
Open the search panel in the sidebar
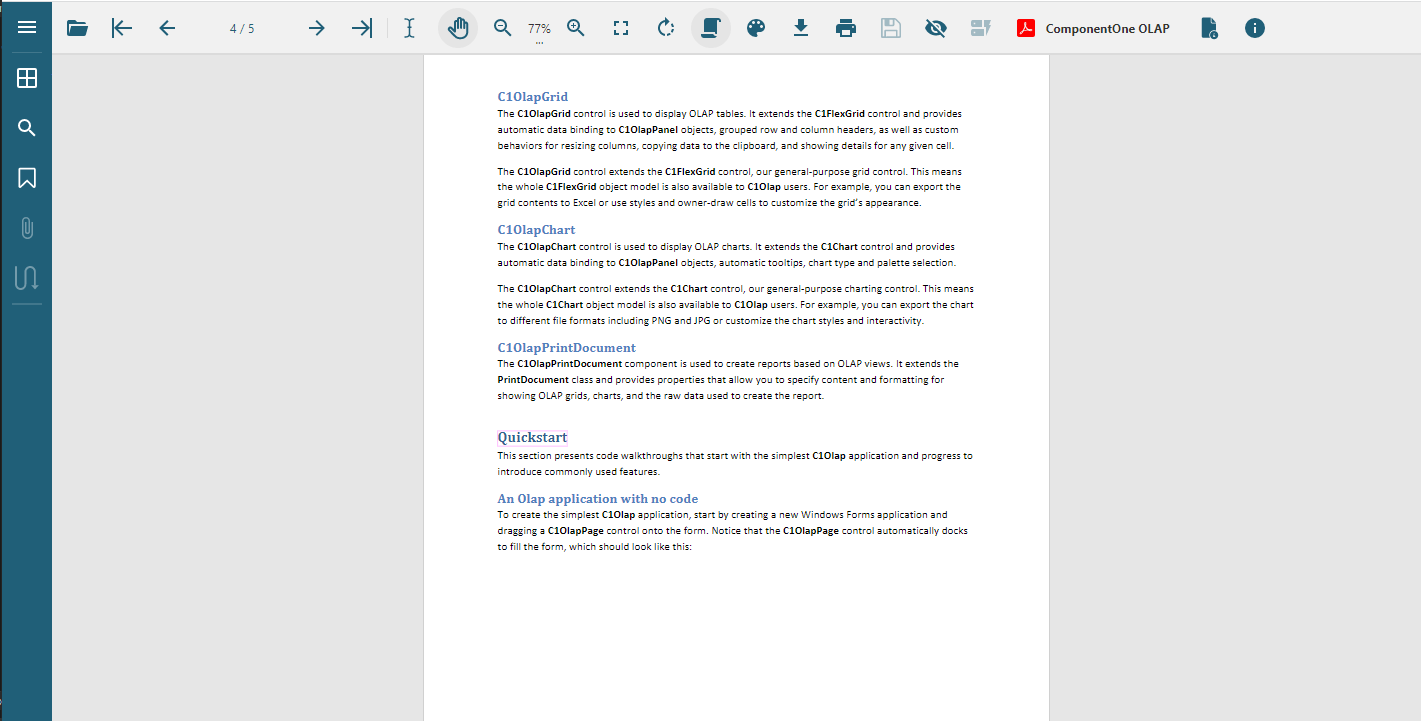click(x=27, y=128)
